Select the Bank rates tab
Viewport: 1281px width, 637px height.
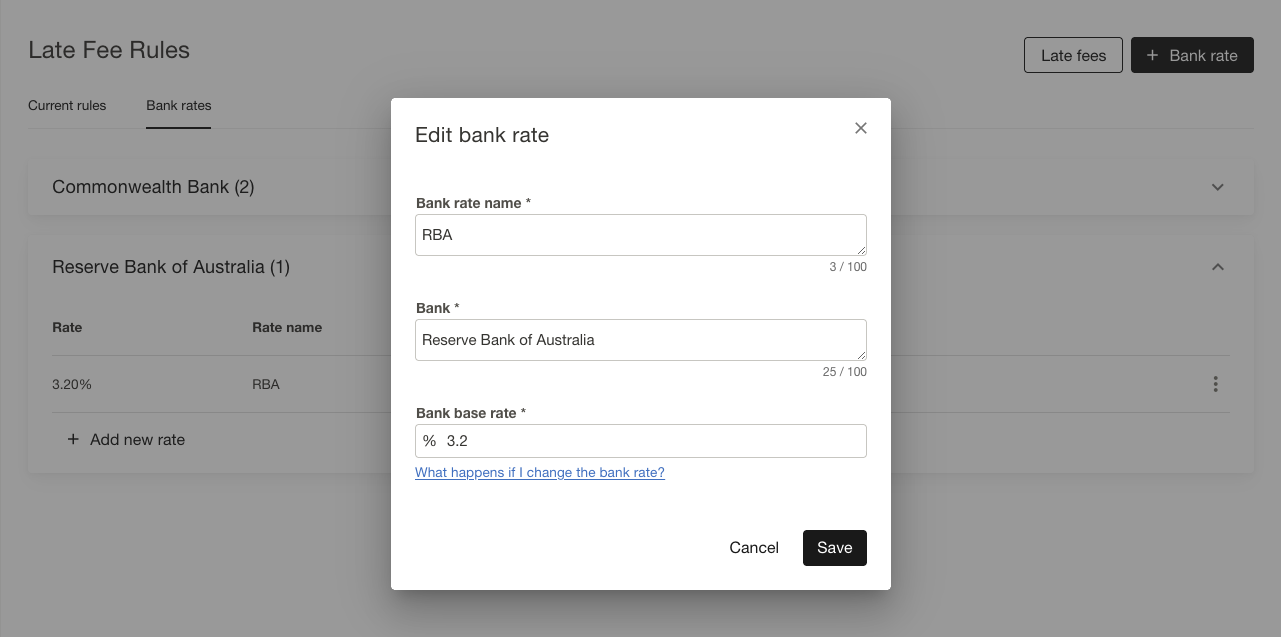pyautogui.click(x=178, y=105)
